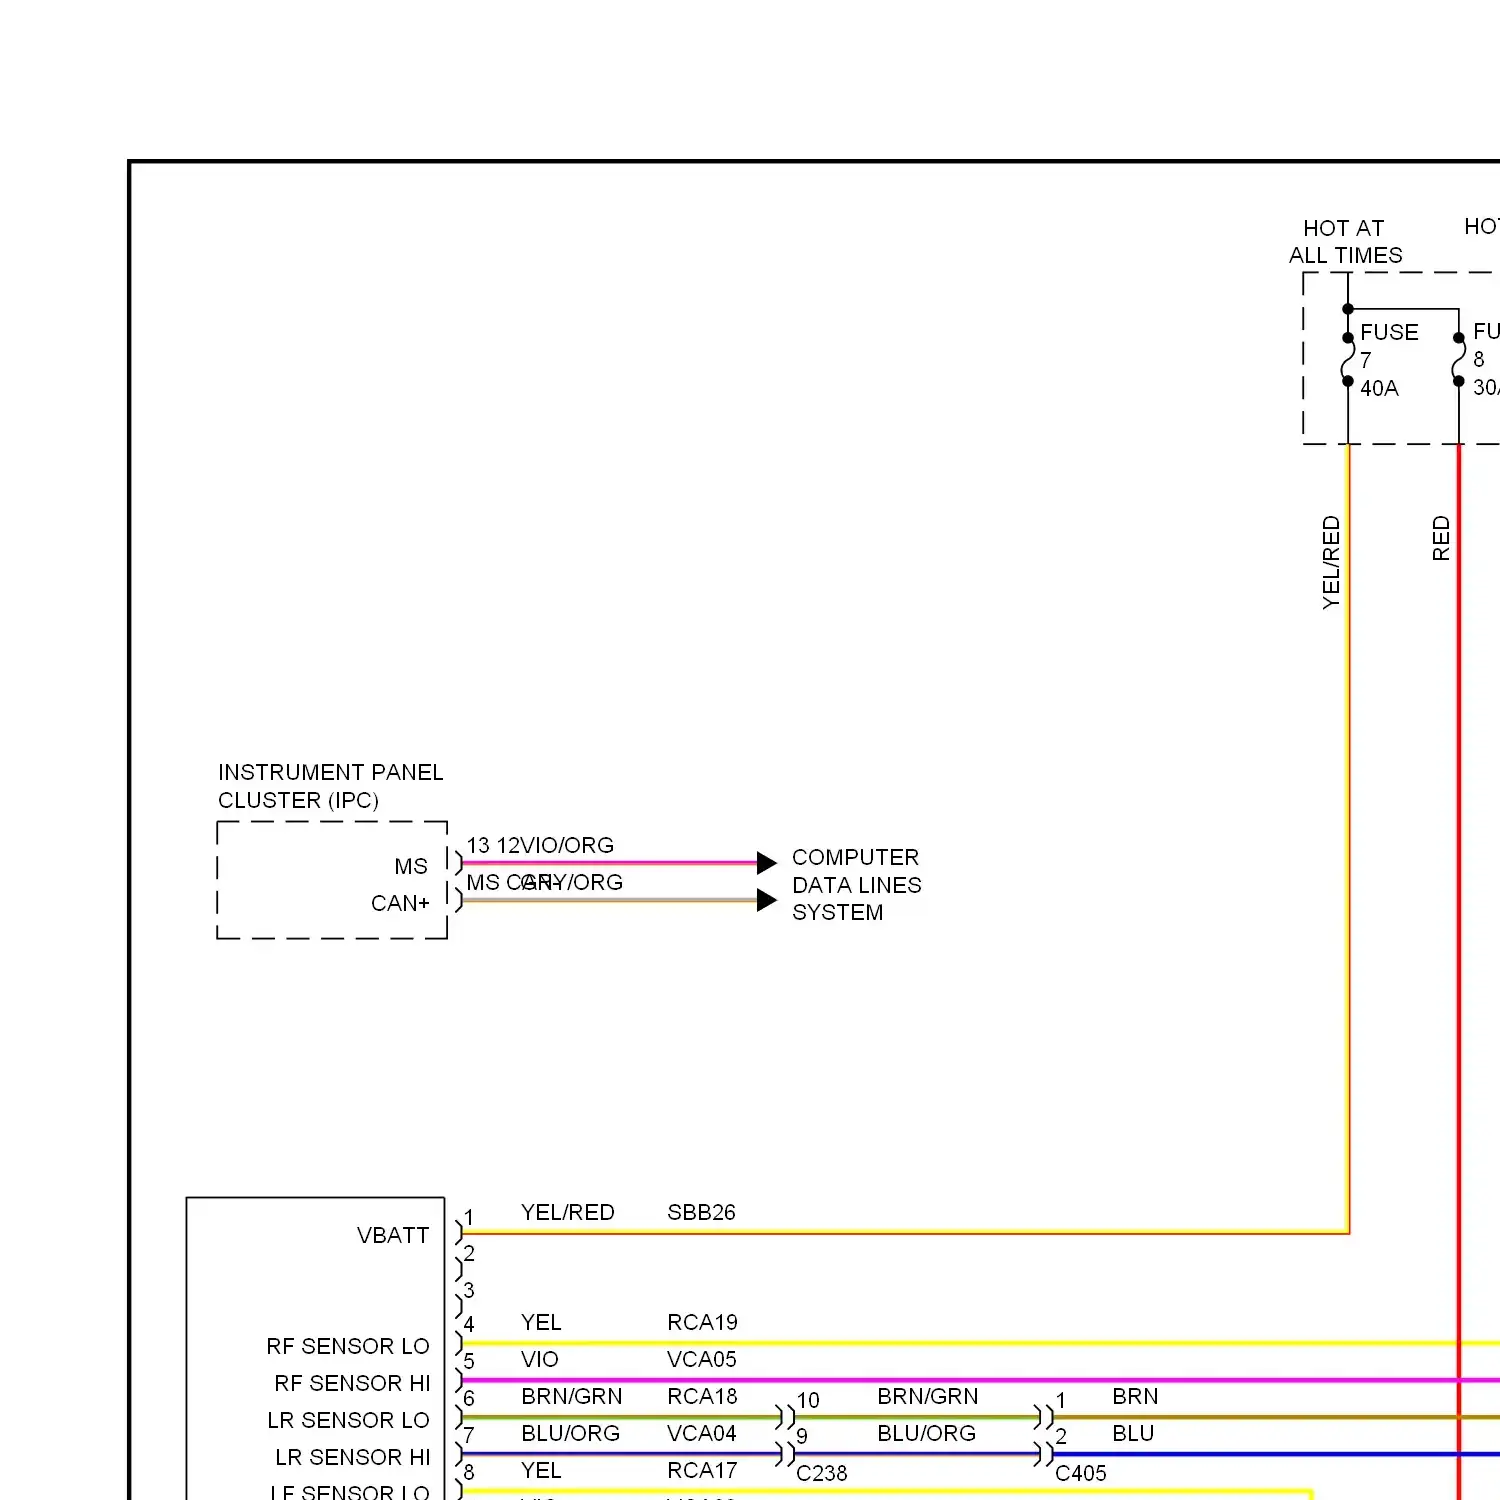Click the "BLU" wire label right of C405 pin 2
Viewport: 1500px width, 1500px height.
click(x=1133, y=1433)
